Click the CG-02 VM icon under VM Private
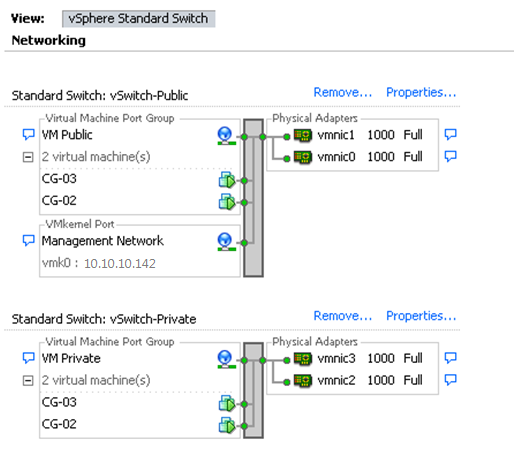 [227, 426]
